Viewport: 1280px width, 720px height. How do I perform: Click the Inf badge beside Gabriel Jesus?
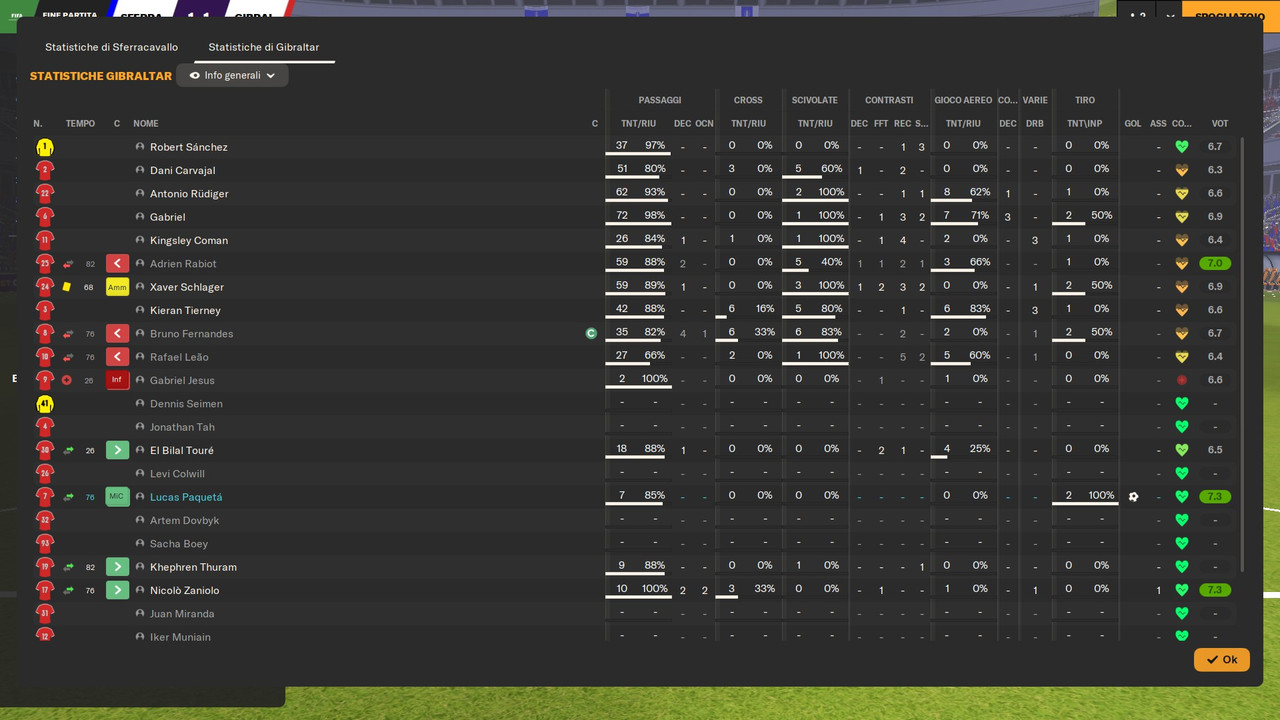pyautogui.click(x=117, y=380)
